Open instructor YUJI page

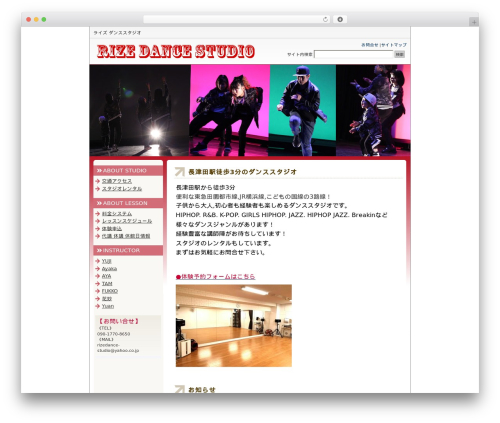click(107, 261)
